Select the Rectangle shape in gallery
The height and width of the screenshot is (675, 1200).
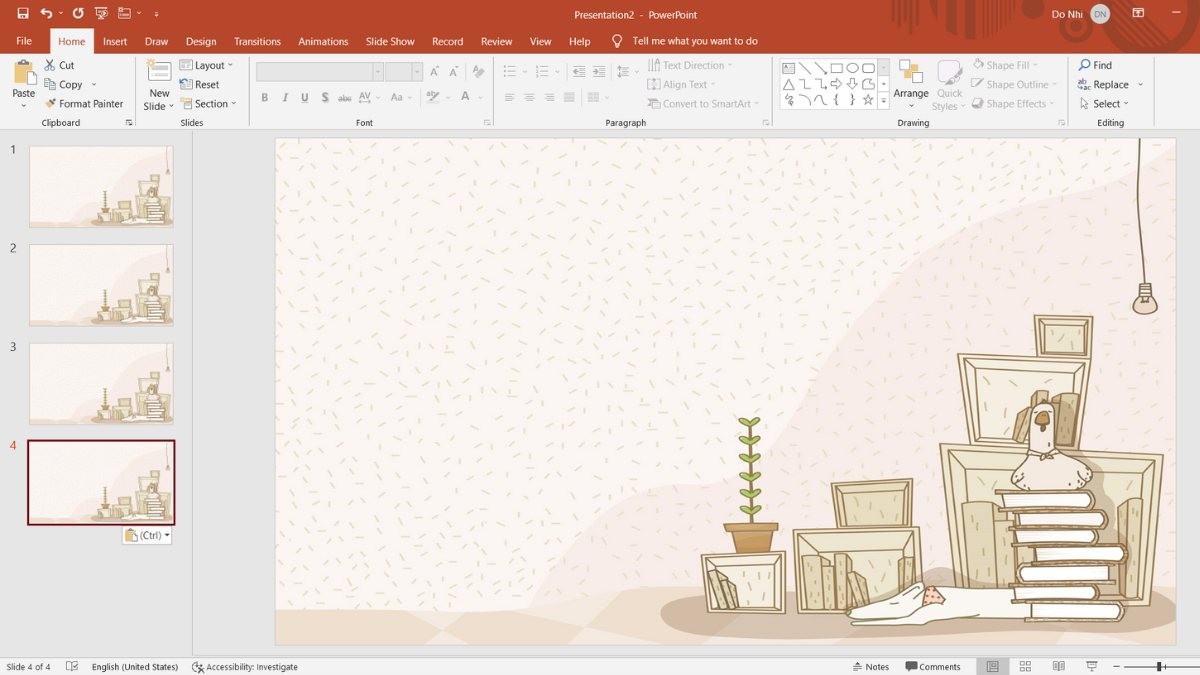click(836, 68)
